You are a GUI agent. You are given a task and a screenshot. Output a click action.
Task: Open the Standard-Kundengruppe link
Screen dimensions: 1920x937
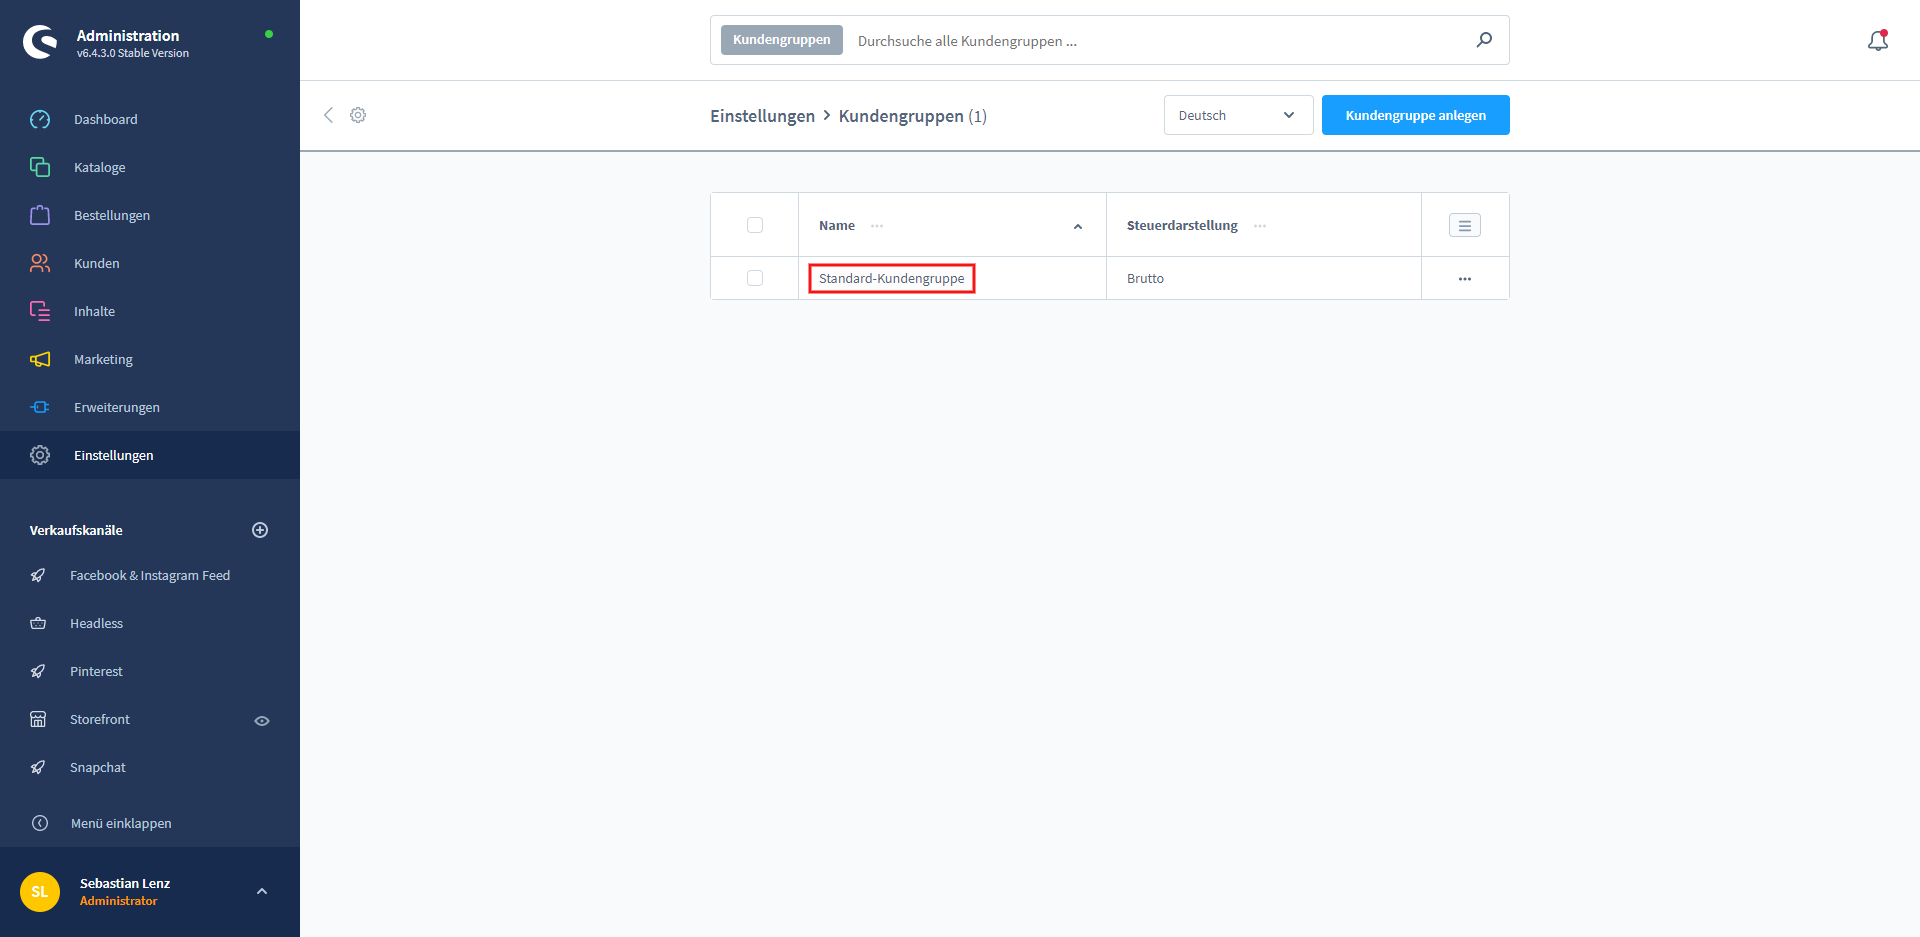pos(892,278)
